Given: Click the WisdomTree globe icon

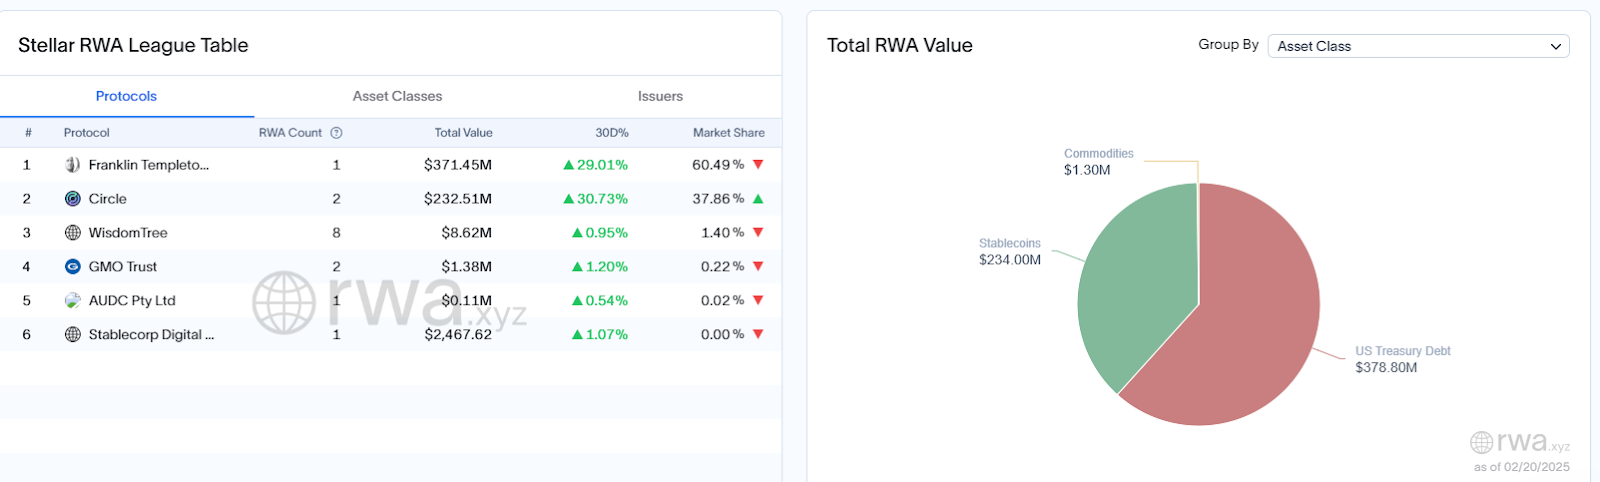Looking at the screenshot, I should coord(72,233).
